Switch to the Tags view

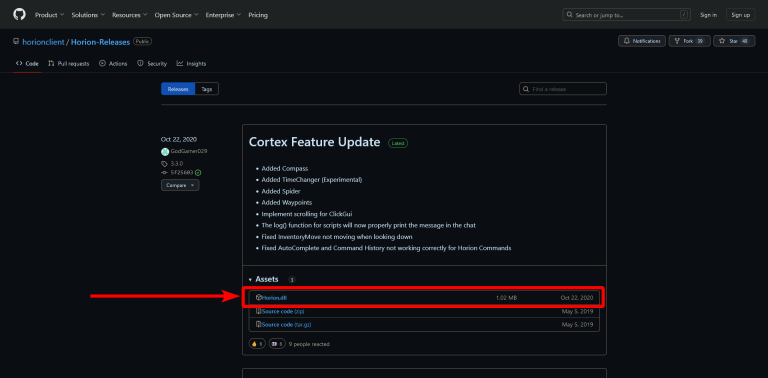click(207, 89)
